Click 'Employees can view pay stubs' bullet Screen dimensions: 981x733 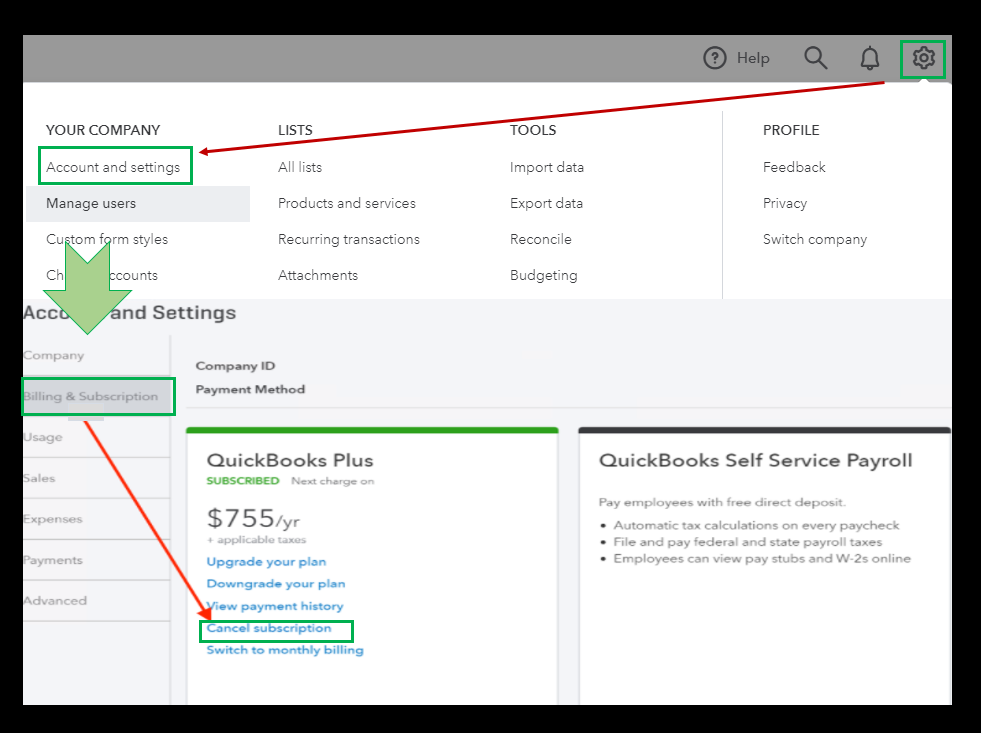[762, 559]
